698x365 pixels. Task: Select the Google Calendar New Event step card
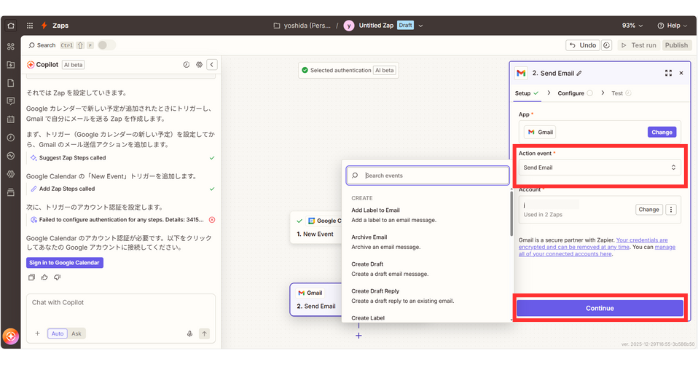[x=316, y=227]
